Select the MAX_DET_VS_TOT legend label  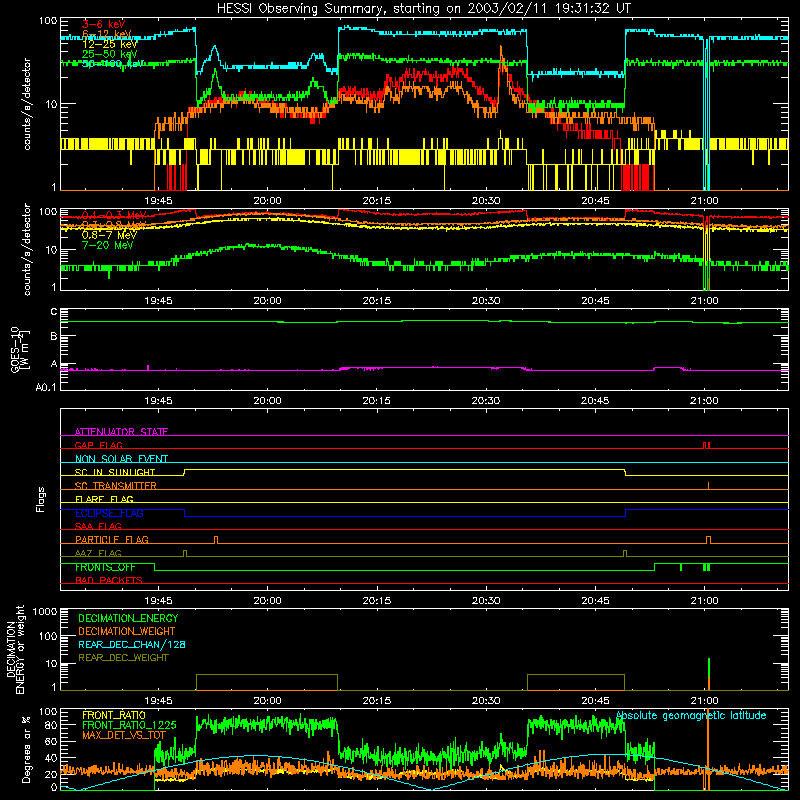(124, 735)
